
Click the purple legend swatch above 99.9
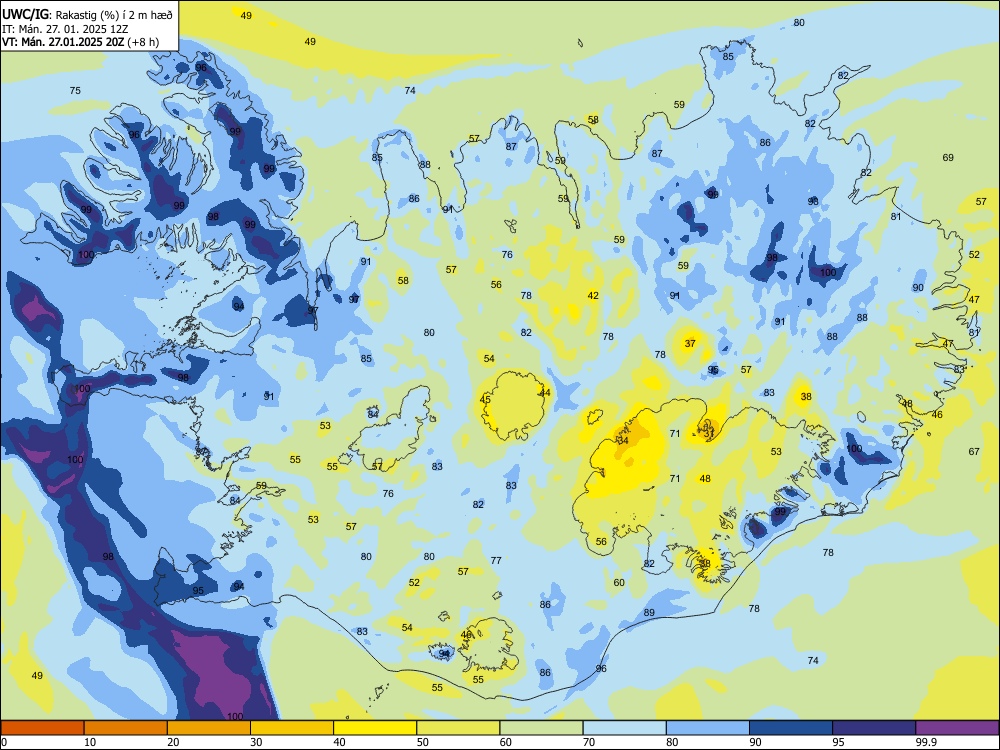click(957, 728)
